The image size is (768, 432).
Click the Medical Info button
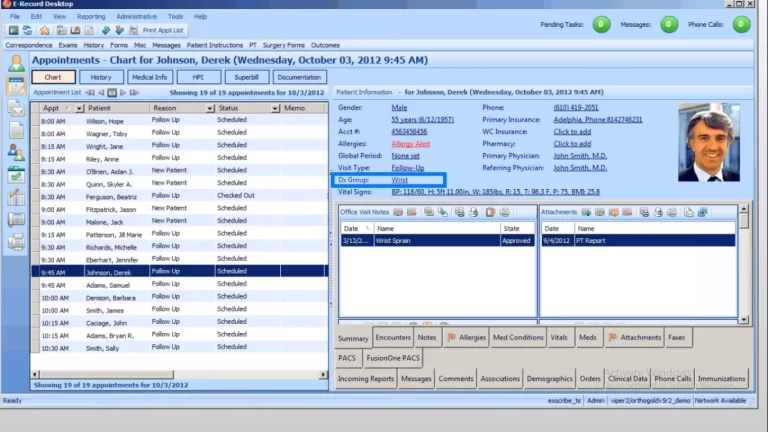(x=149, y=77)
